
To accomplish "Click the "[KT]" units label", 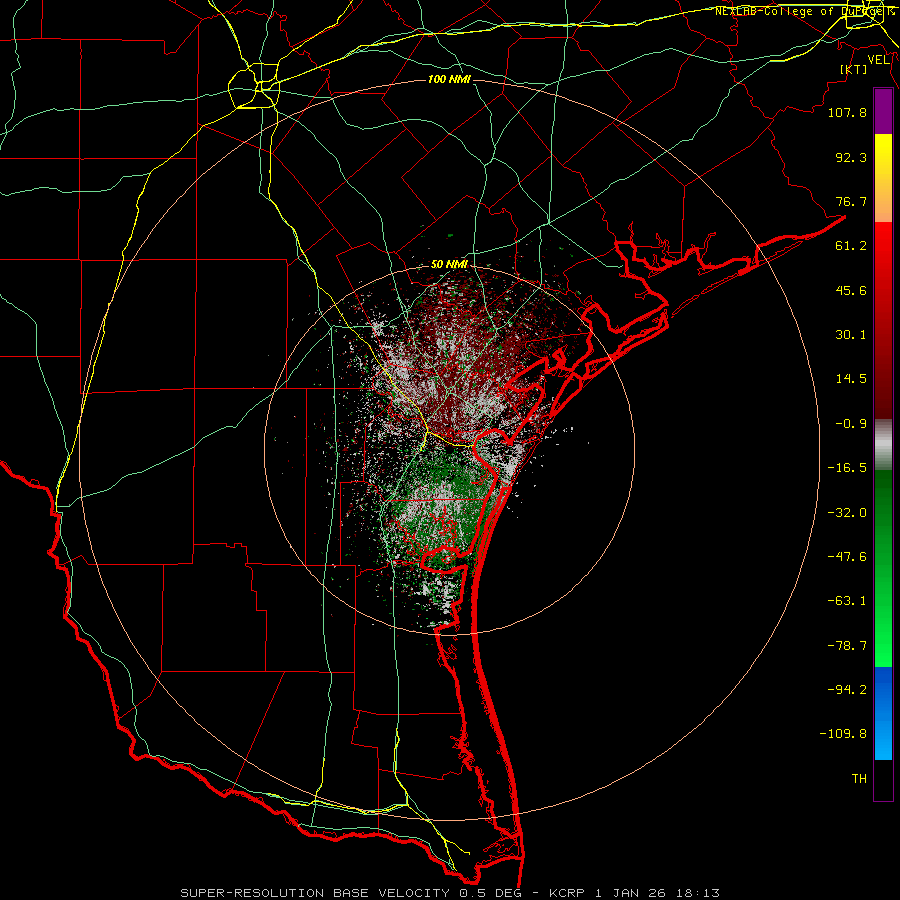I will pyautogui.click(x=854, y=69).
